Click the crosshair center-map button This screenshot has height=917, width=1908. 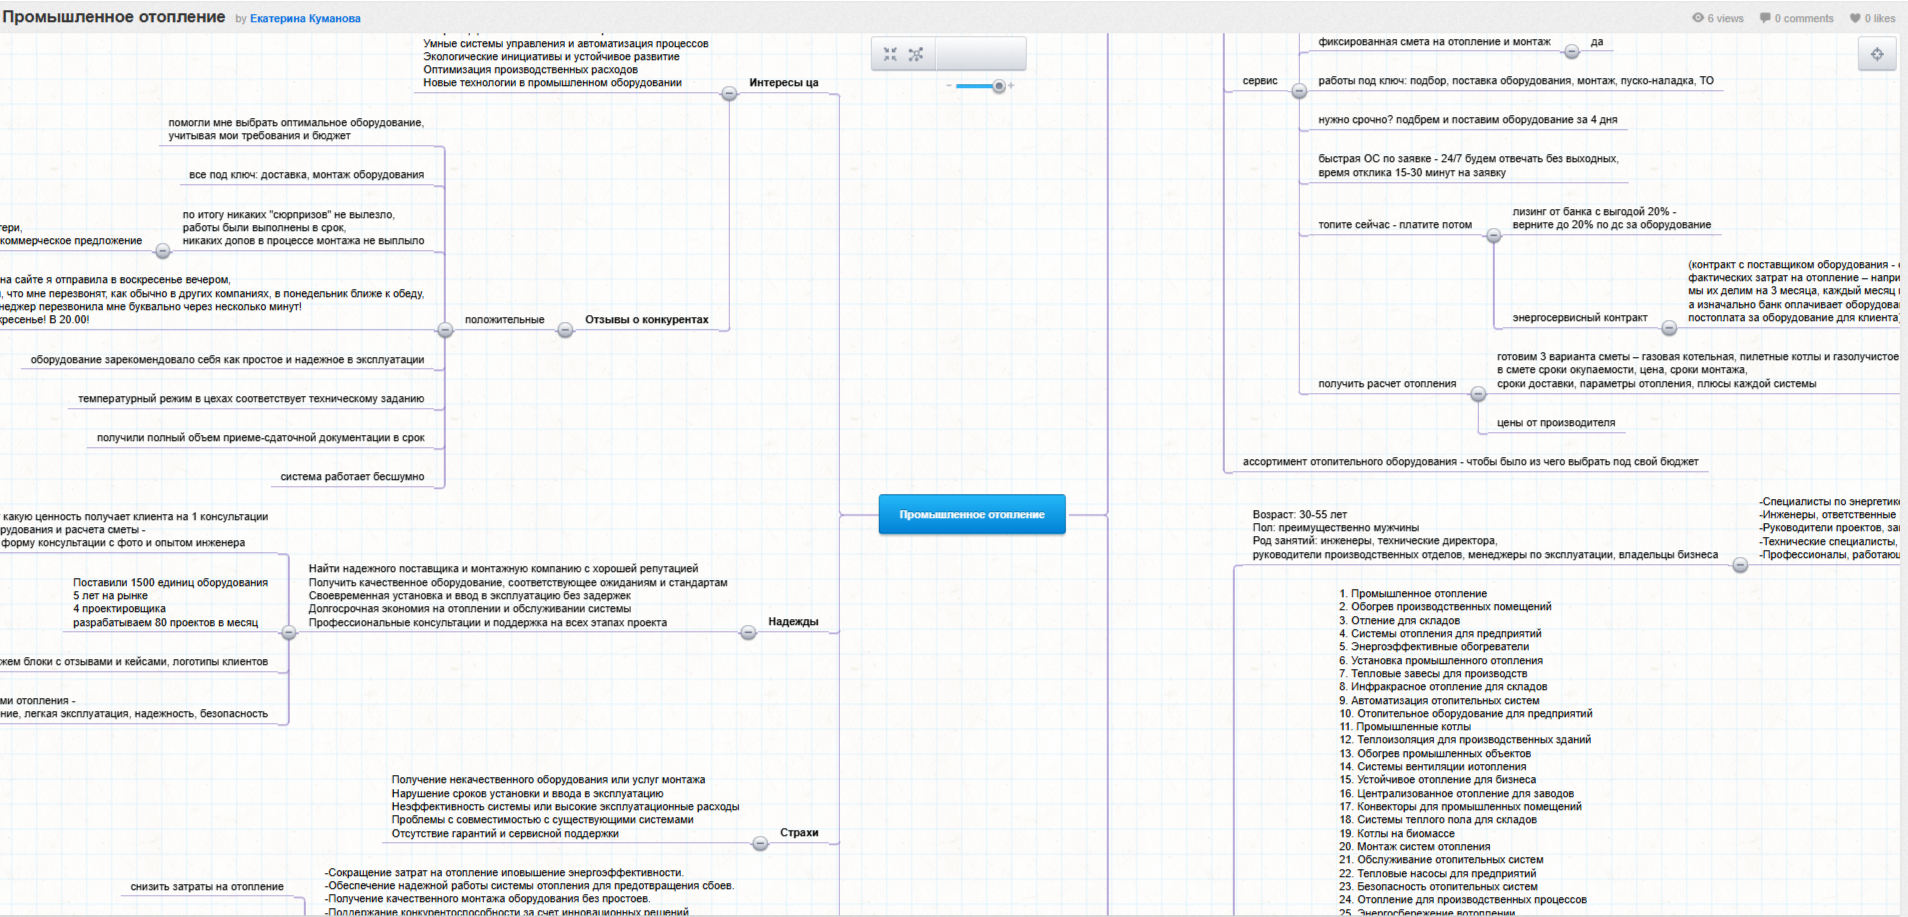tap(1877, 54)
